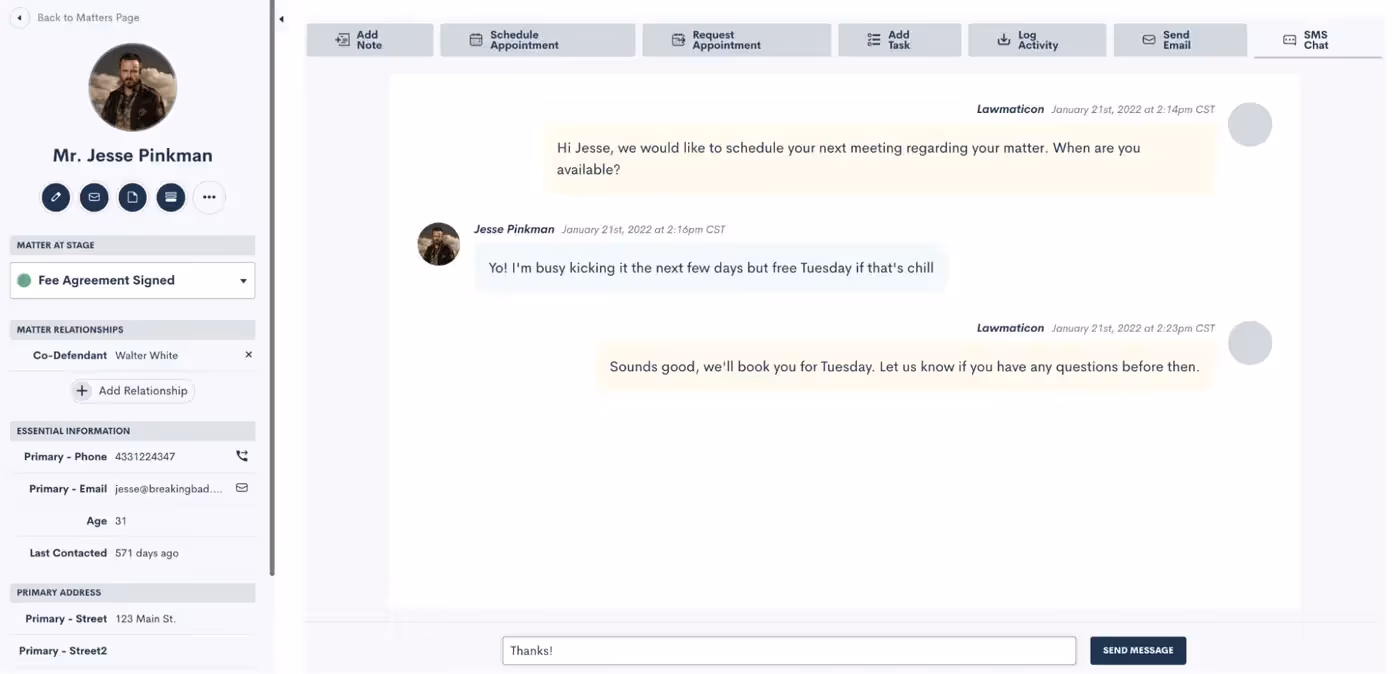Switch to the Send Email tab

[x=1179, y=40]
